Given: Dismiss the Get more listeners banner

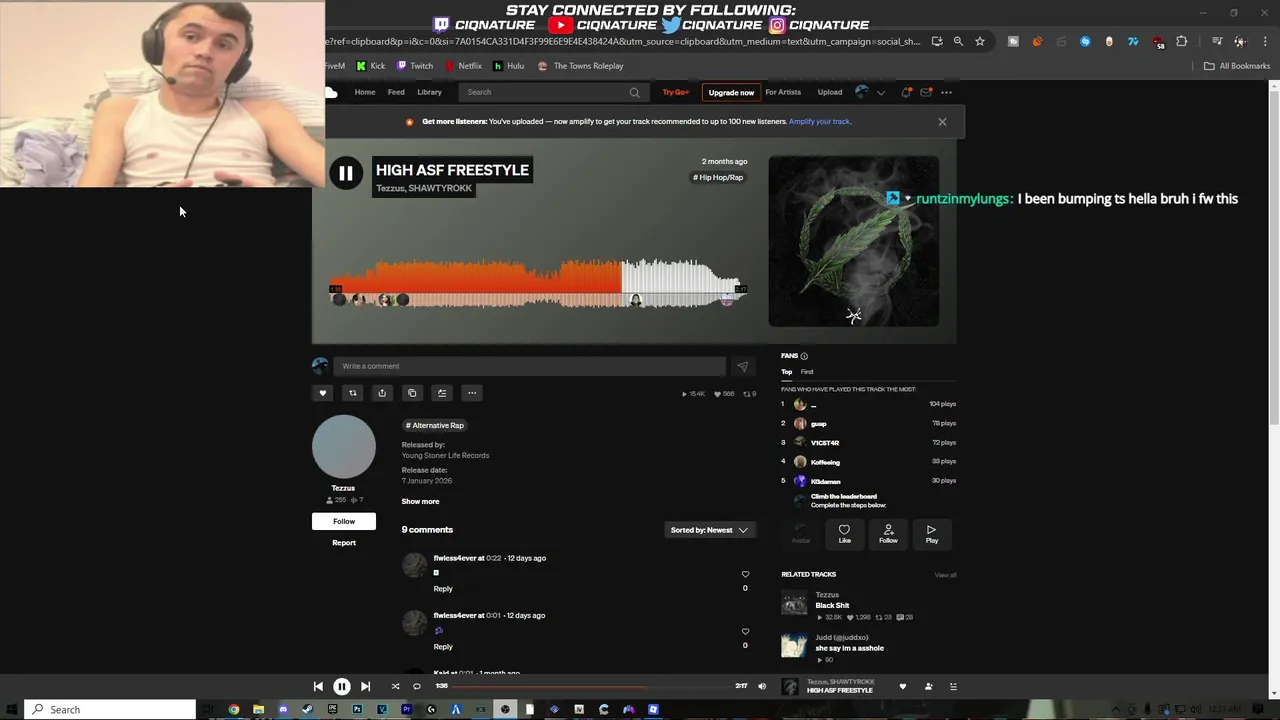Looking at the screenshot, I should 942,122.
